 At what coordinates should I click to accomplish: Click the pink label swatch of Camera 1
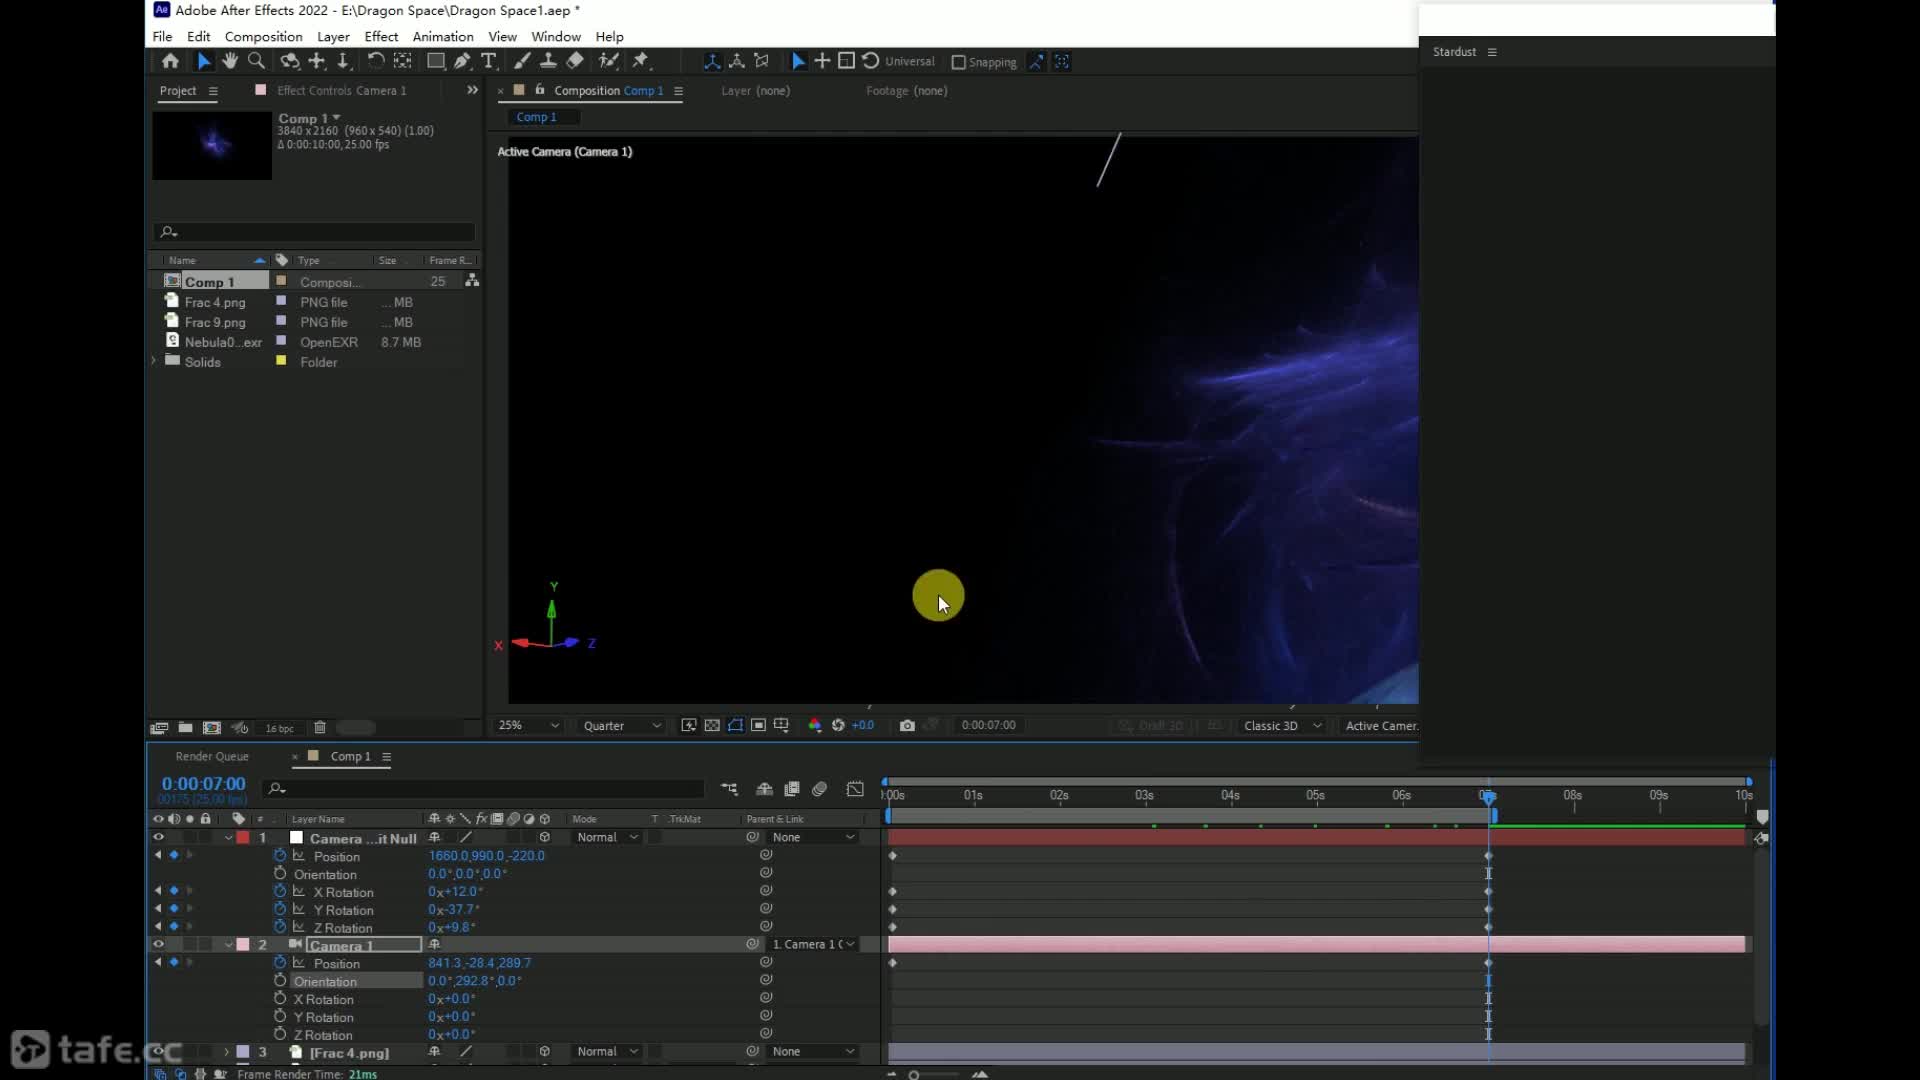243,944
